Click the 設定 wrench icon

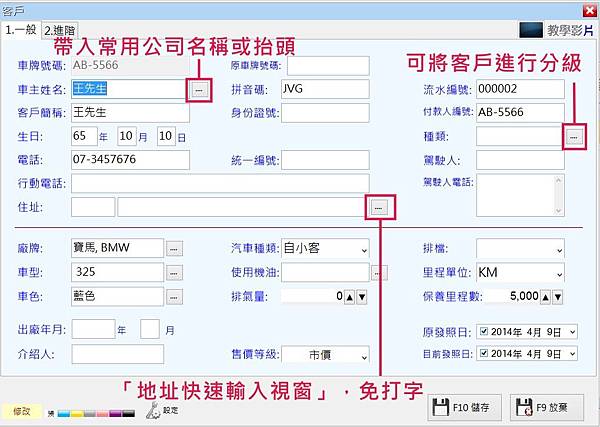(153, 410)
